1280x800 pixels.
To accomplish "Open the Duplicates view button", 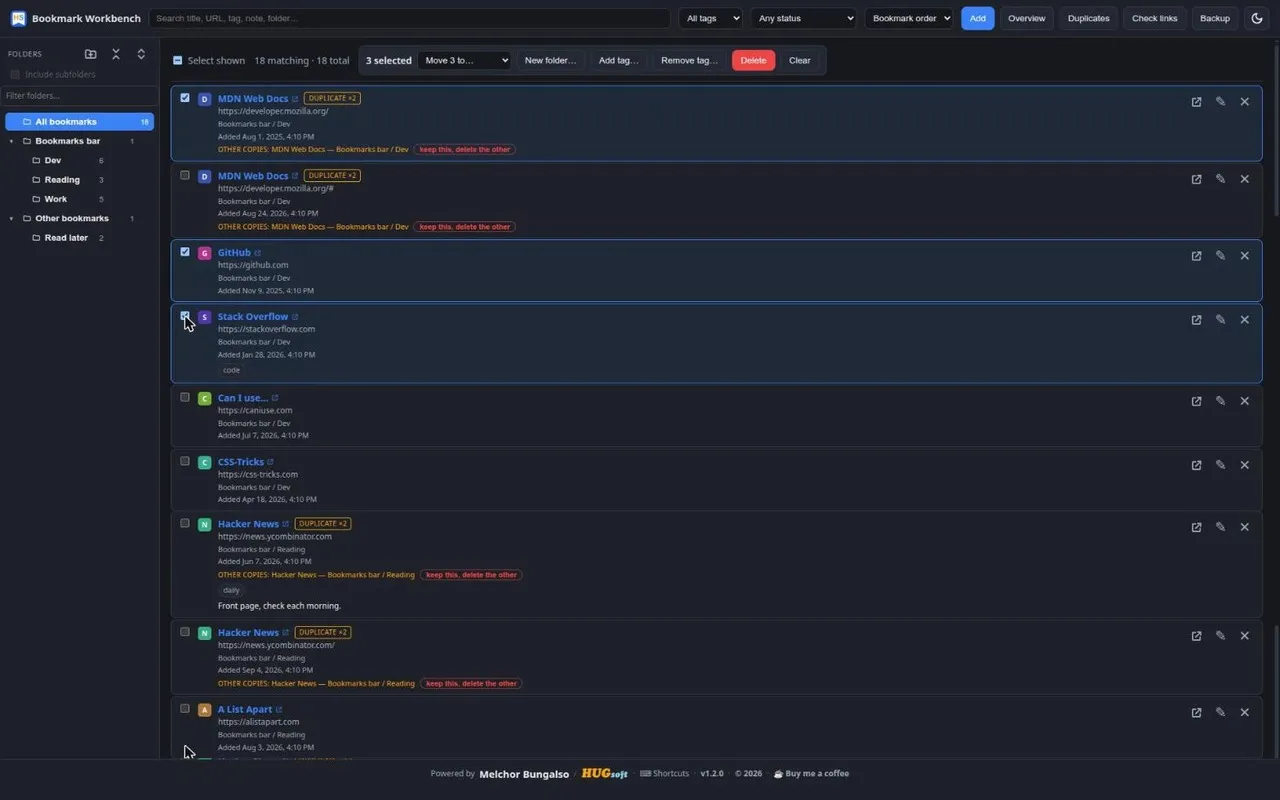I will click(x=1088, y=18).
